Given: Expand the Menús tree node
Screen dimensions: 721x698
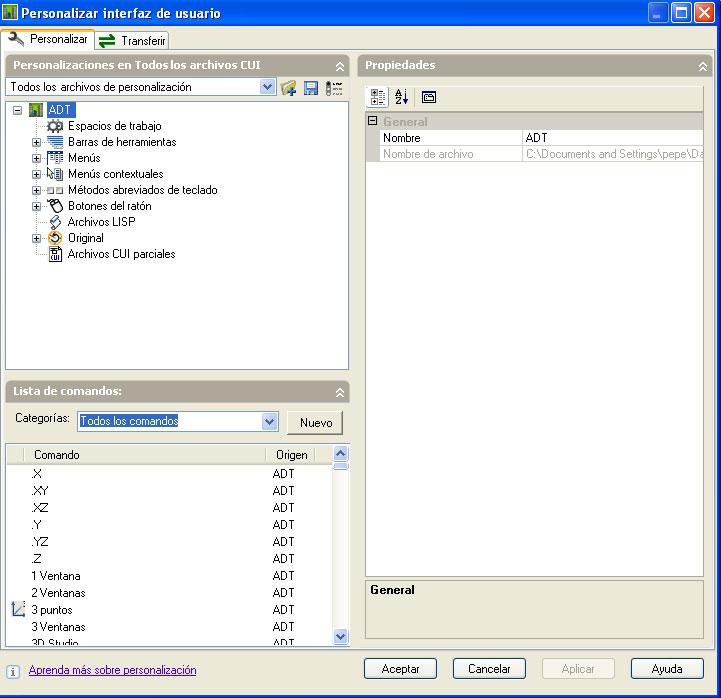Looking at the screenshot, I should click(36, 159).
